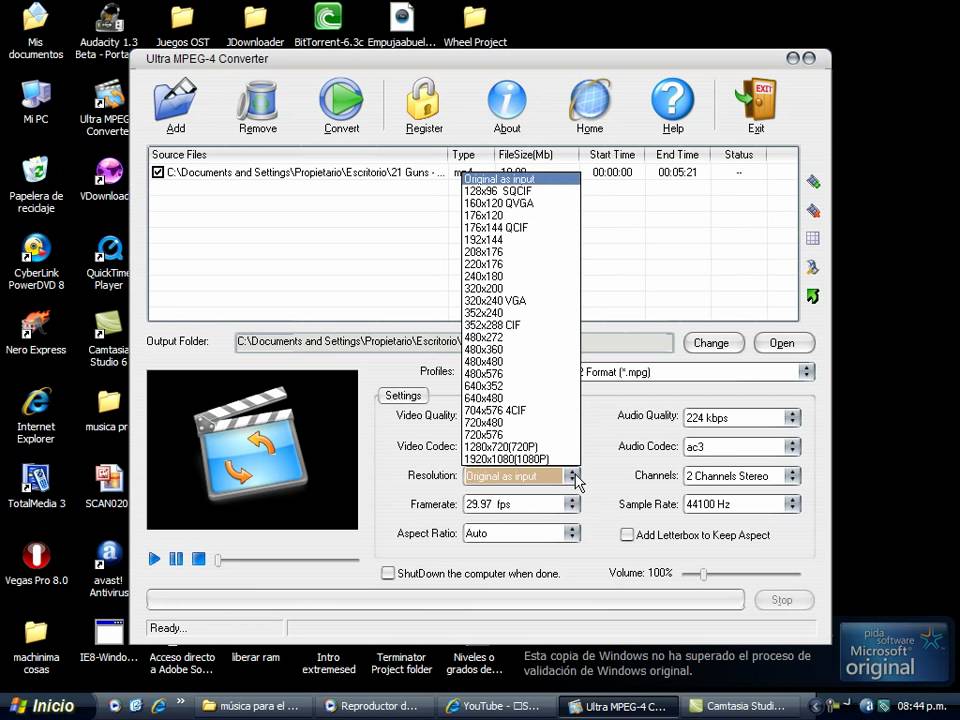960x720 pixels.
Task: Open the Aspect Ratio Auto dropdown
Action: point(572,533)
